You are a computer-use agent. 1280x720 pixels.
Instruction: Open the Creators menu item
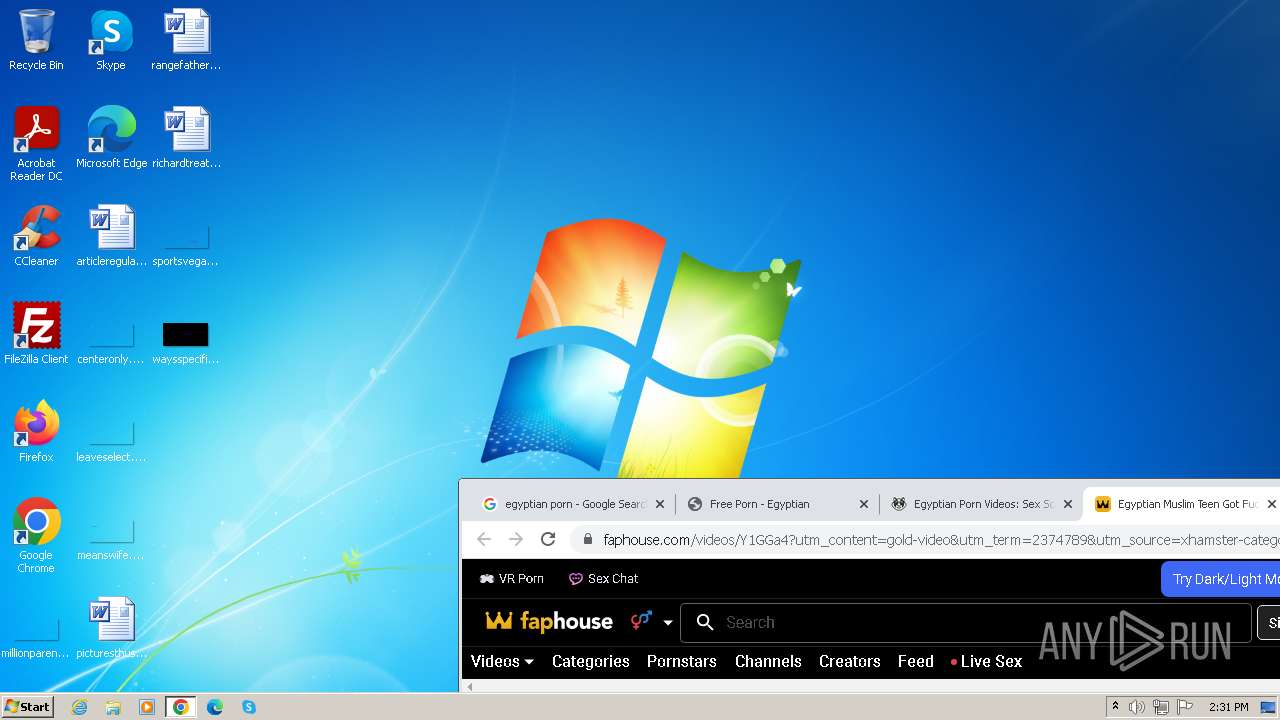[850, 661]
